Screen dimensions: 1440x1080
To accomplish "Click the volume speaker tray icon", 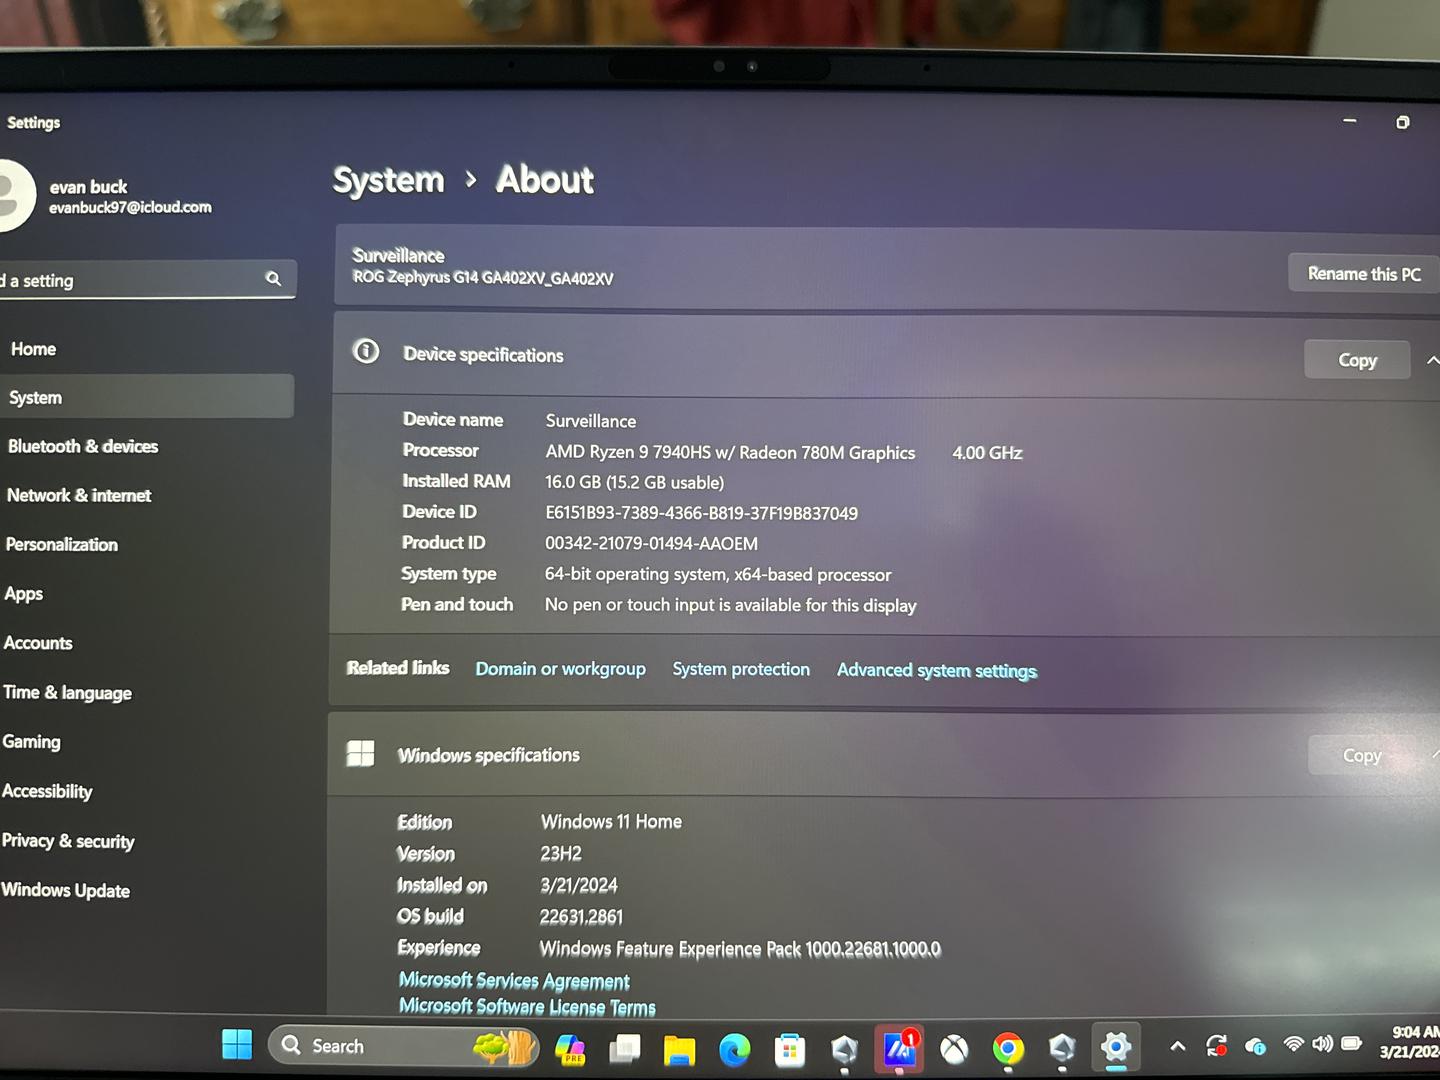I will pyautogui.click(x=1322, y=1044).
